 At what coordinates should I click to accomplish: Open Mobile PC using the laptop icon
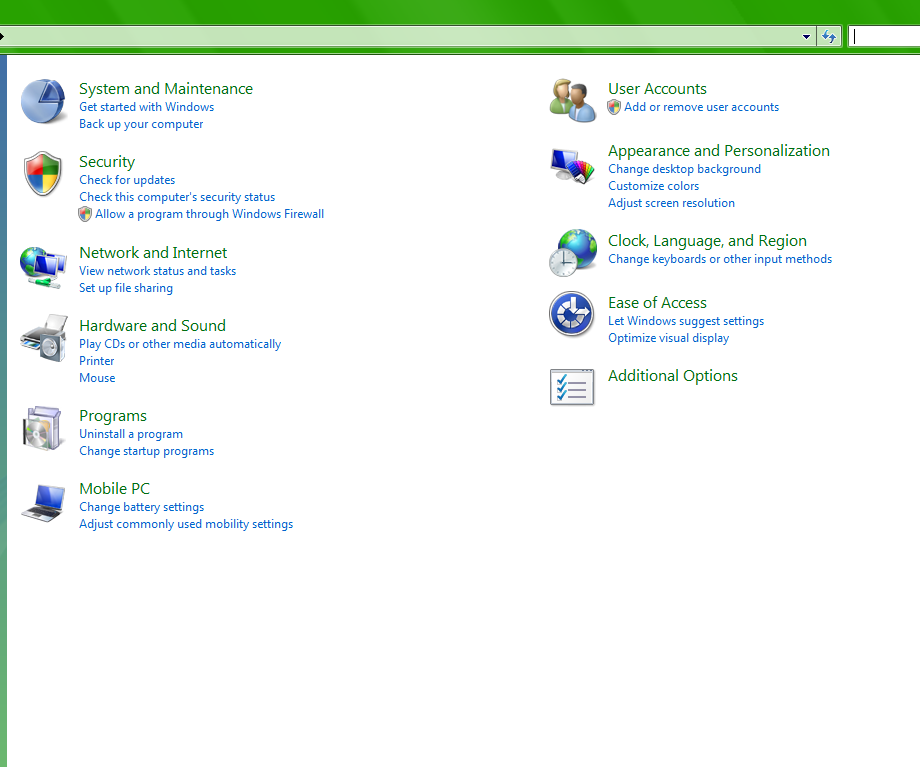pyautogui.click(x=43, y=501)
